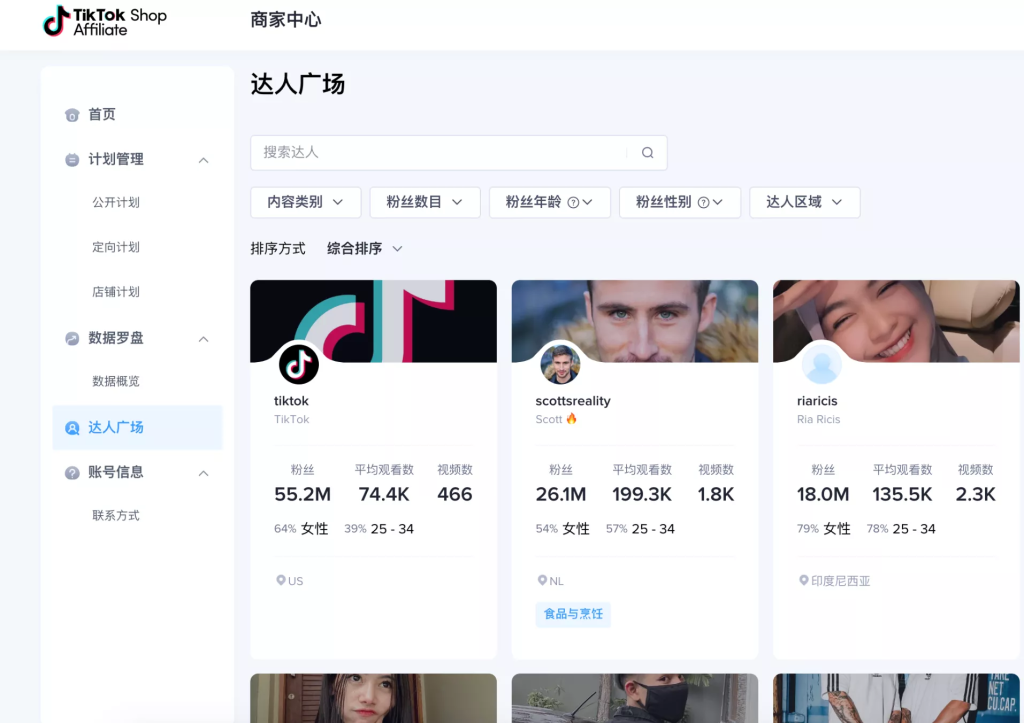Click the 计划管理 calendar icon
The image size is (1024, 723).
click(x=72, y=159)
